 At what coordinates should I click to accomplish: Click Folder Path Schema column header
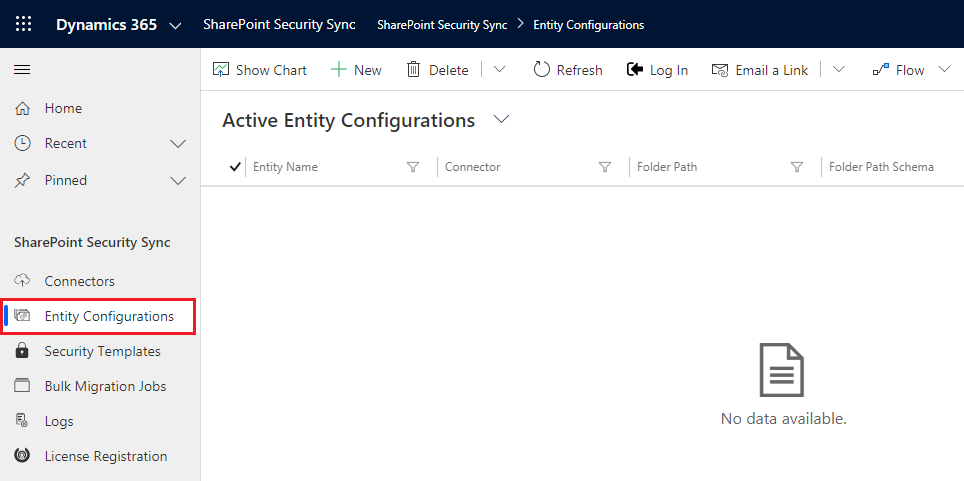coord(881,167)
